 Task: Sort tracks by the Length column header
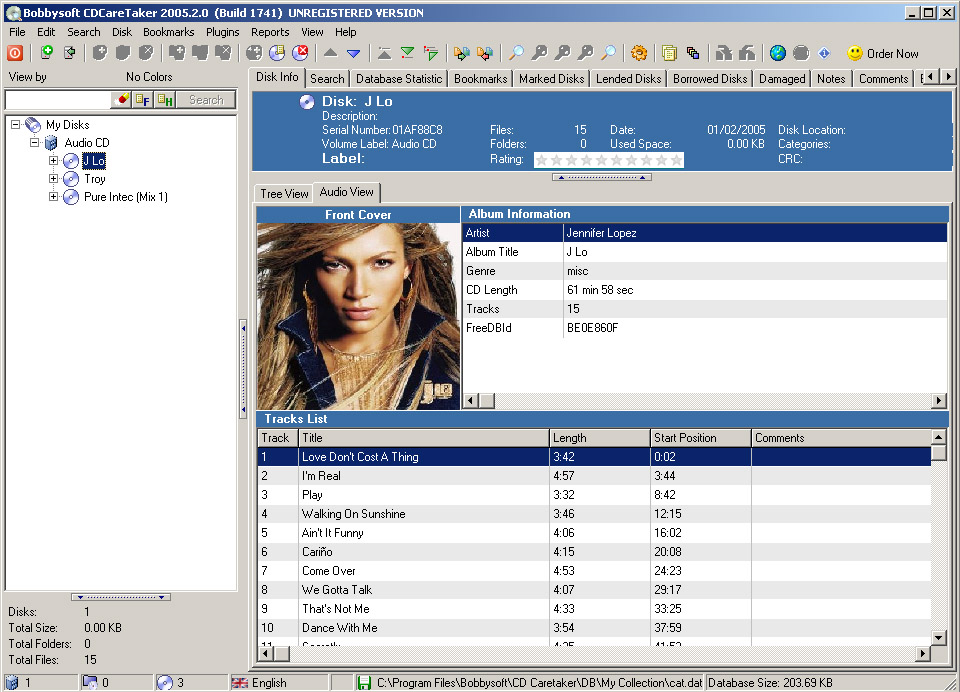pos(599,438)
